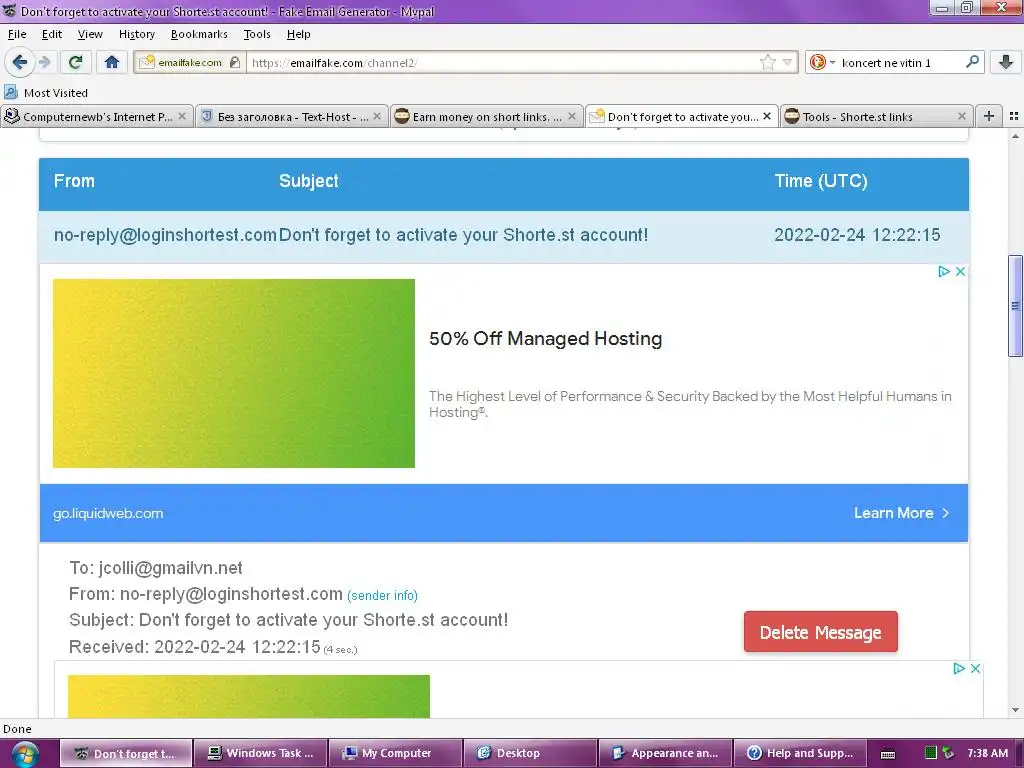Click the taskbar clock showing 7:38 AM
Viewport: 1024px width, 768px height.
tap(987, 753)
